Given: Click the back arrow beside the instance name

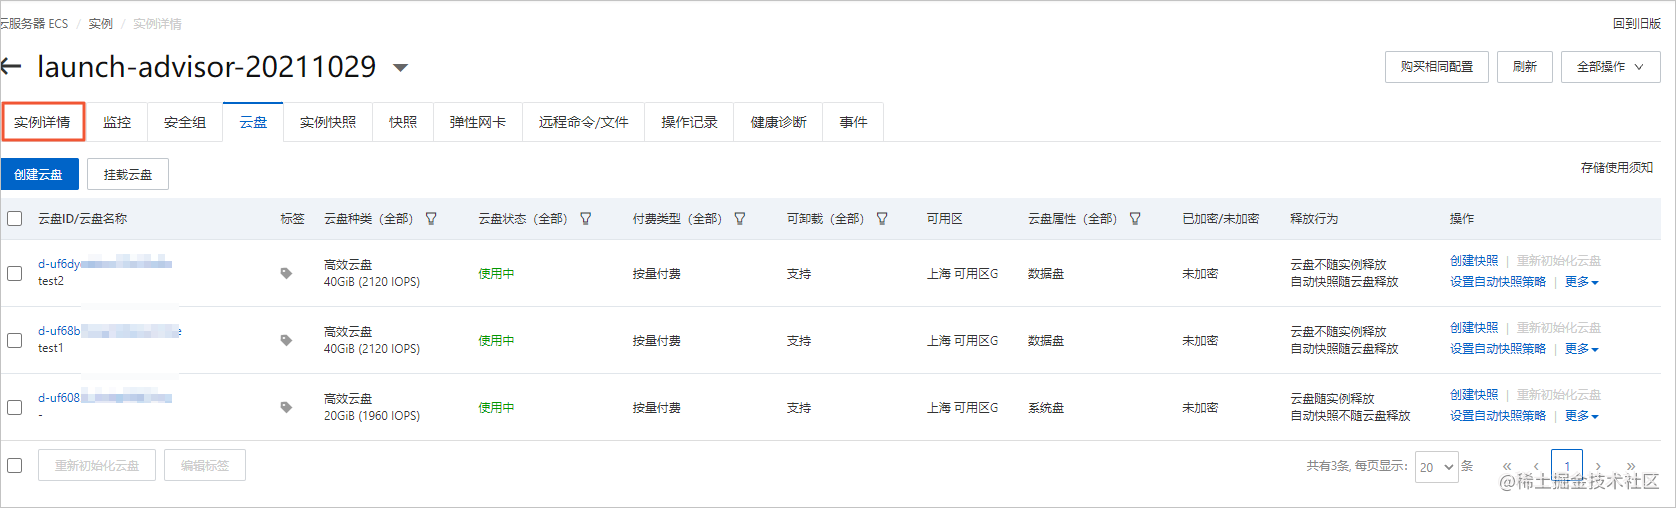Looking at the screenshot, I should click(x=11, y=67).
